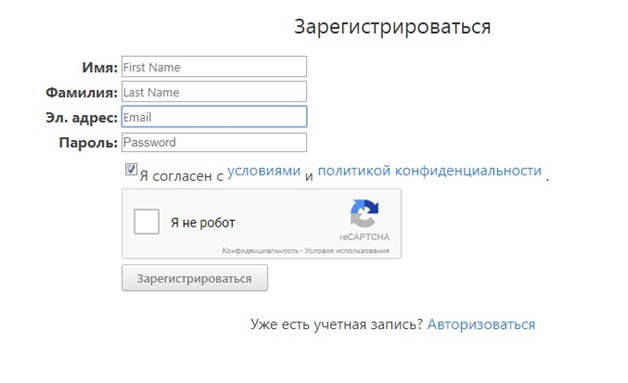Click the Password input field
The image size is (628, 383).
click(x=214, y=142)
